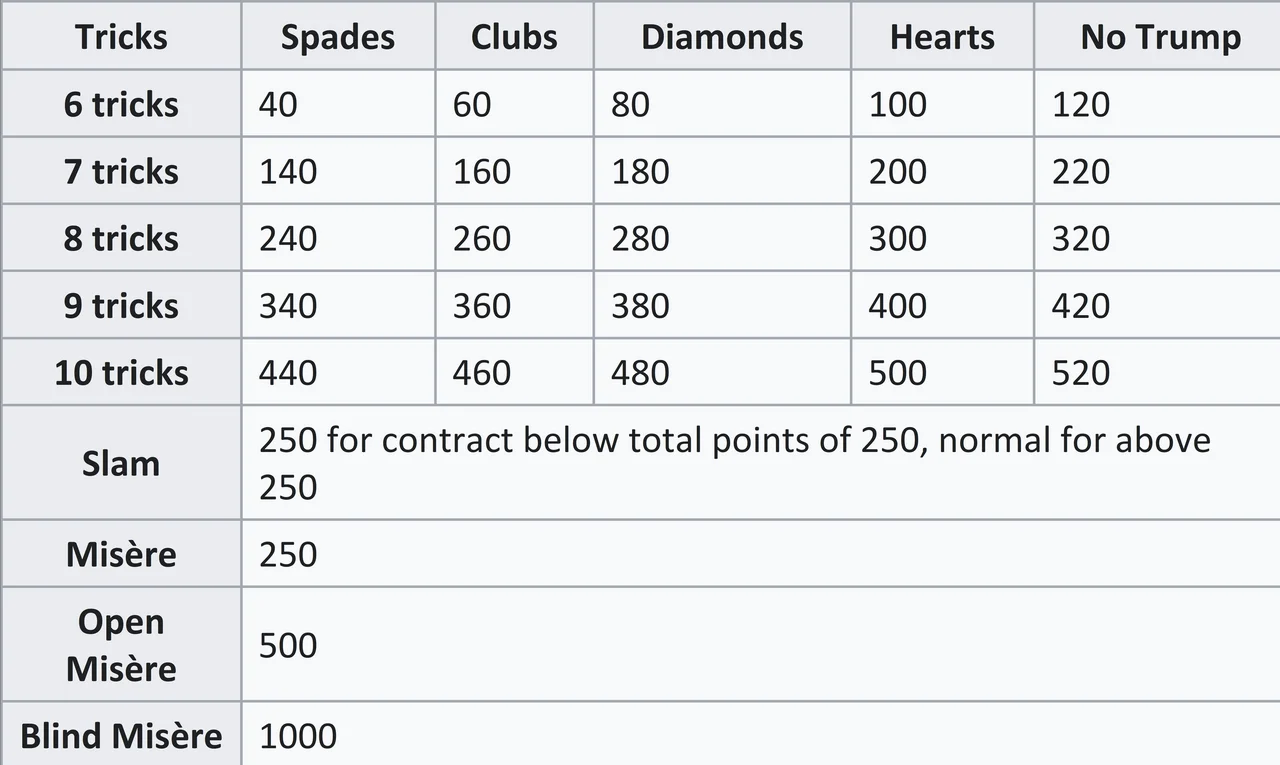Select the 180 value under Diamonds
Image resolution: width=1280 pixels, height=765 pixels.
(640, 171)
